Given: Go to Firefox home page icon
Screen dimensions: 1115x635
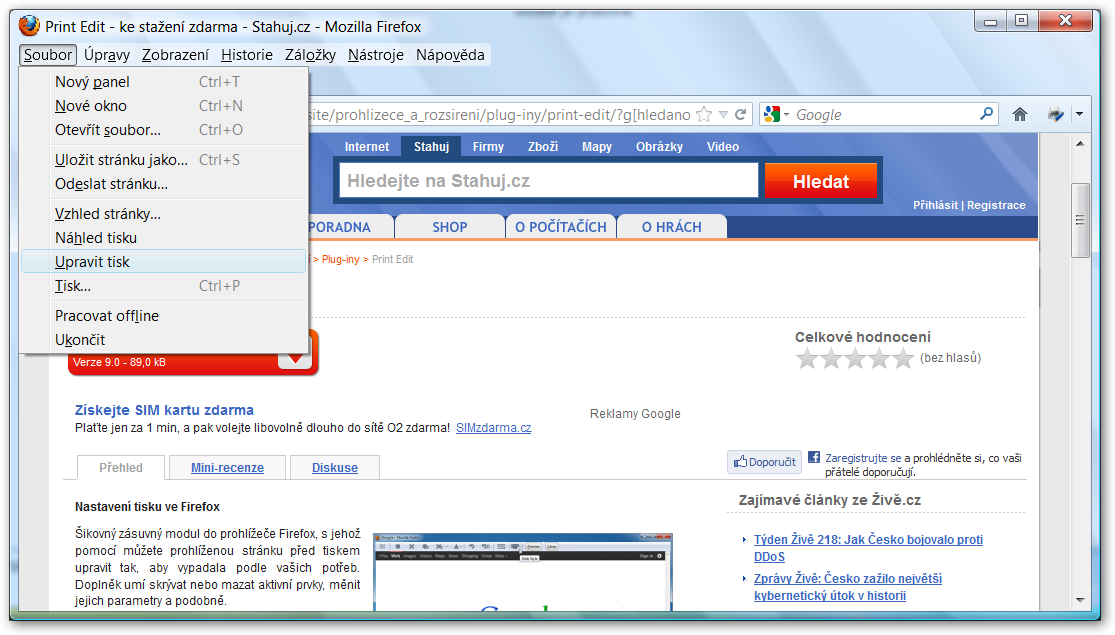Looking at the screenshot, I should pyautogui.click(x=1020, y=114).
